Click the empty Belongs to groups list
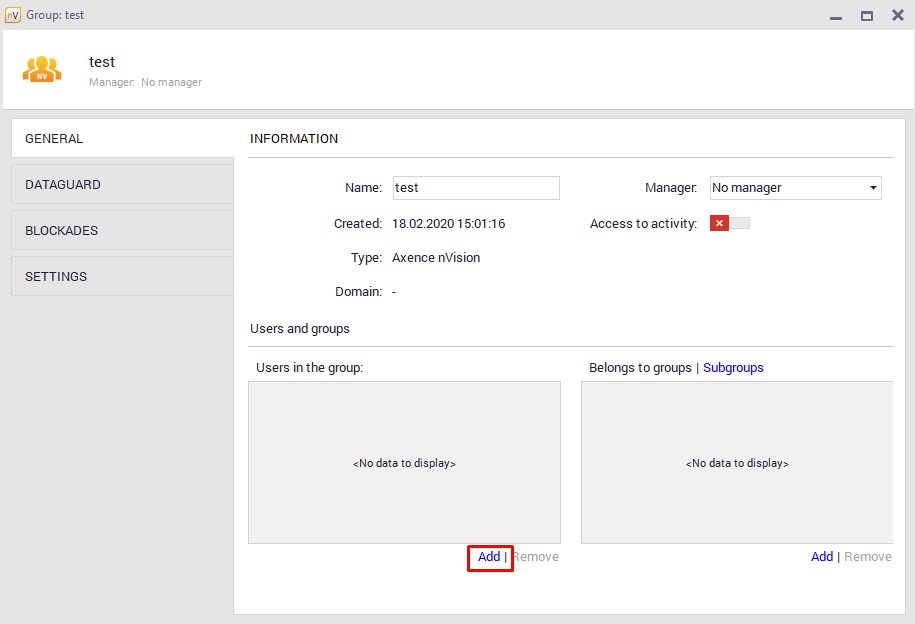915x624 pixels. (x=737, y=463)
